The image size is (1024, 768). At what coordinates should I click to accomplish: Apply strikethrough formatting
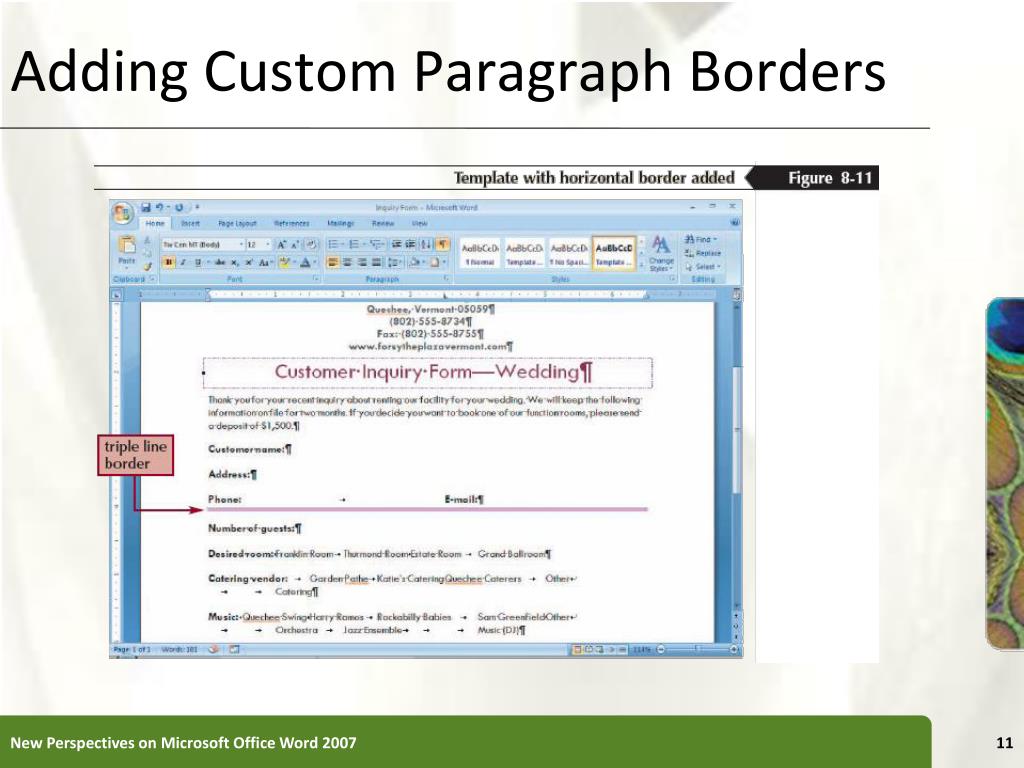coord(220,262)
